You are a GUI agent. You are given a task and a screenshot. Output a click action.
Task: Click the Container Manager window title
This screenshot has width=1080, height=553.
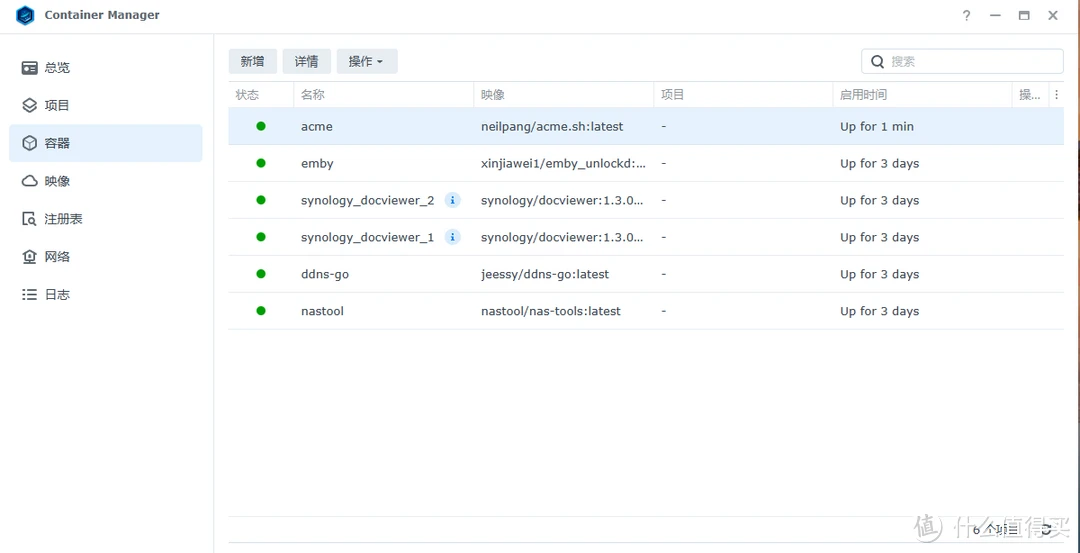(x=102, y=15)
